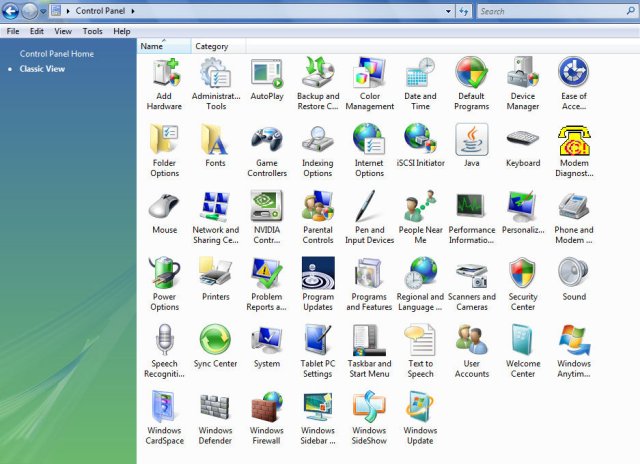The width and height of the screenshot is (640, 464).
Task: Open Scanners and Cameras
Action: coord(471,285)
